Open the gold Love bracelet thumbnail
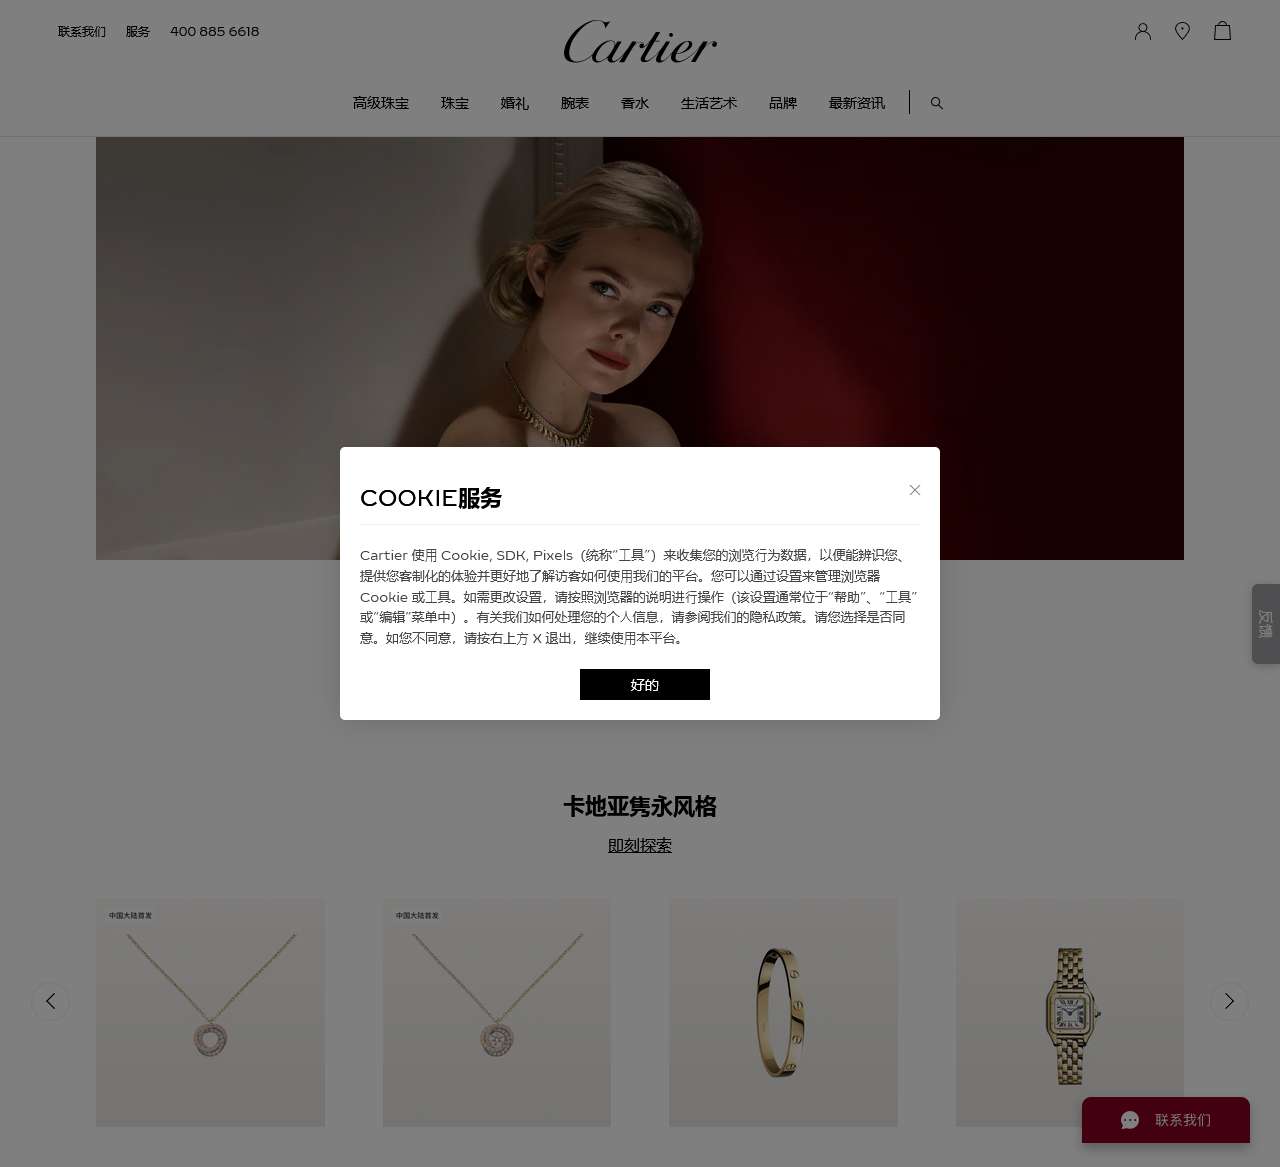This screenshot has height=1167, width=1280. (x=783, y=1012)
